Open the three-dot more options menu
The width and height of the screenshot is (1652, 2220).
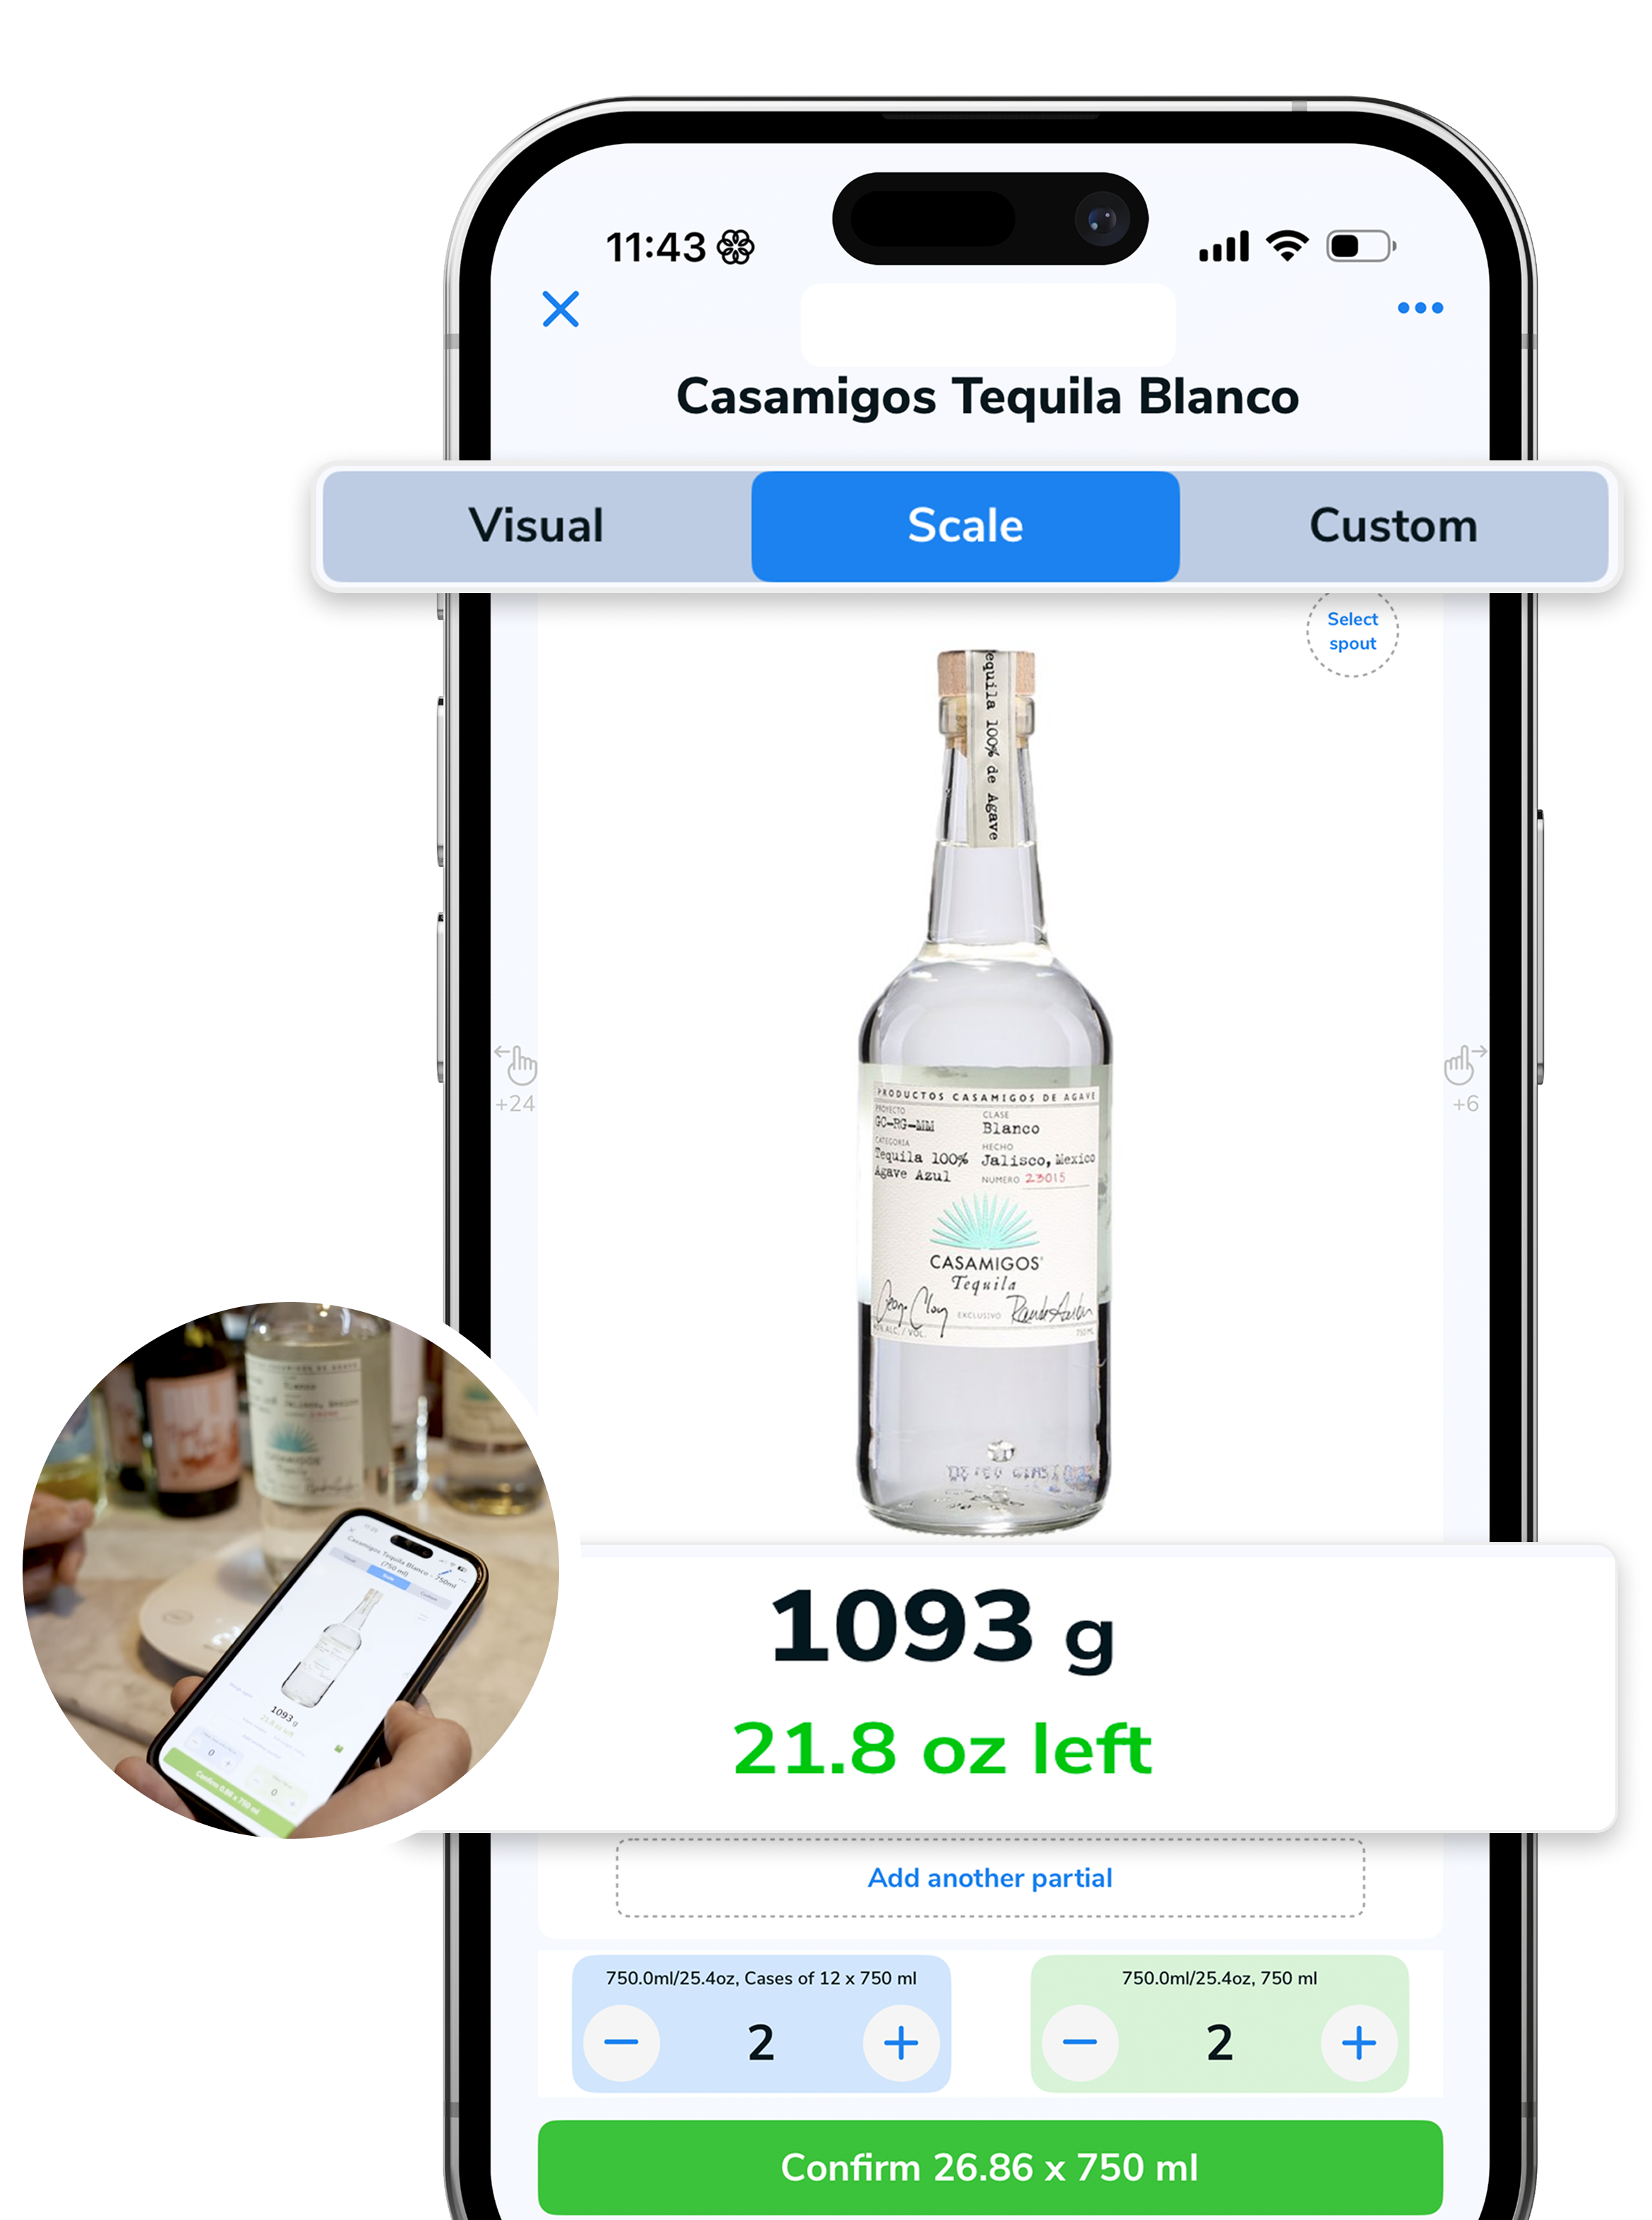coord(1420,308)
